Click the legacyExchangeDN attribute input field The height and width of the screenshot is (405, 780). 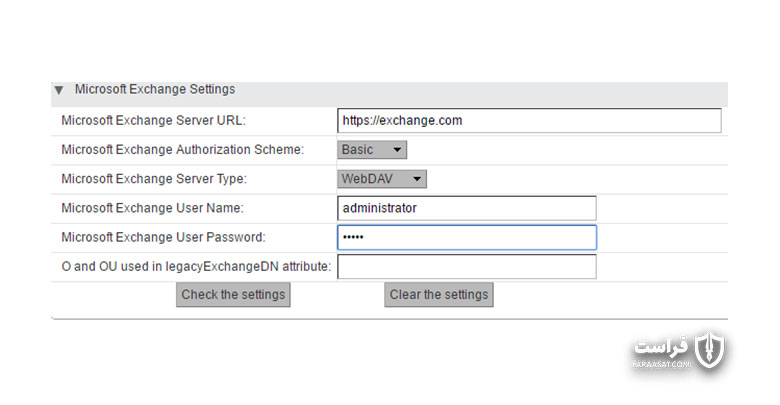point(467,267)
